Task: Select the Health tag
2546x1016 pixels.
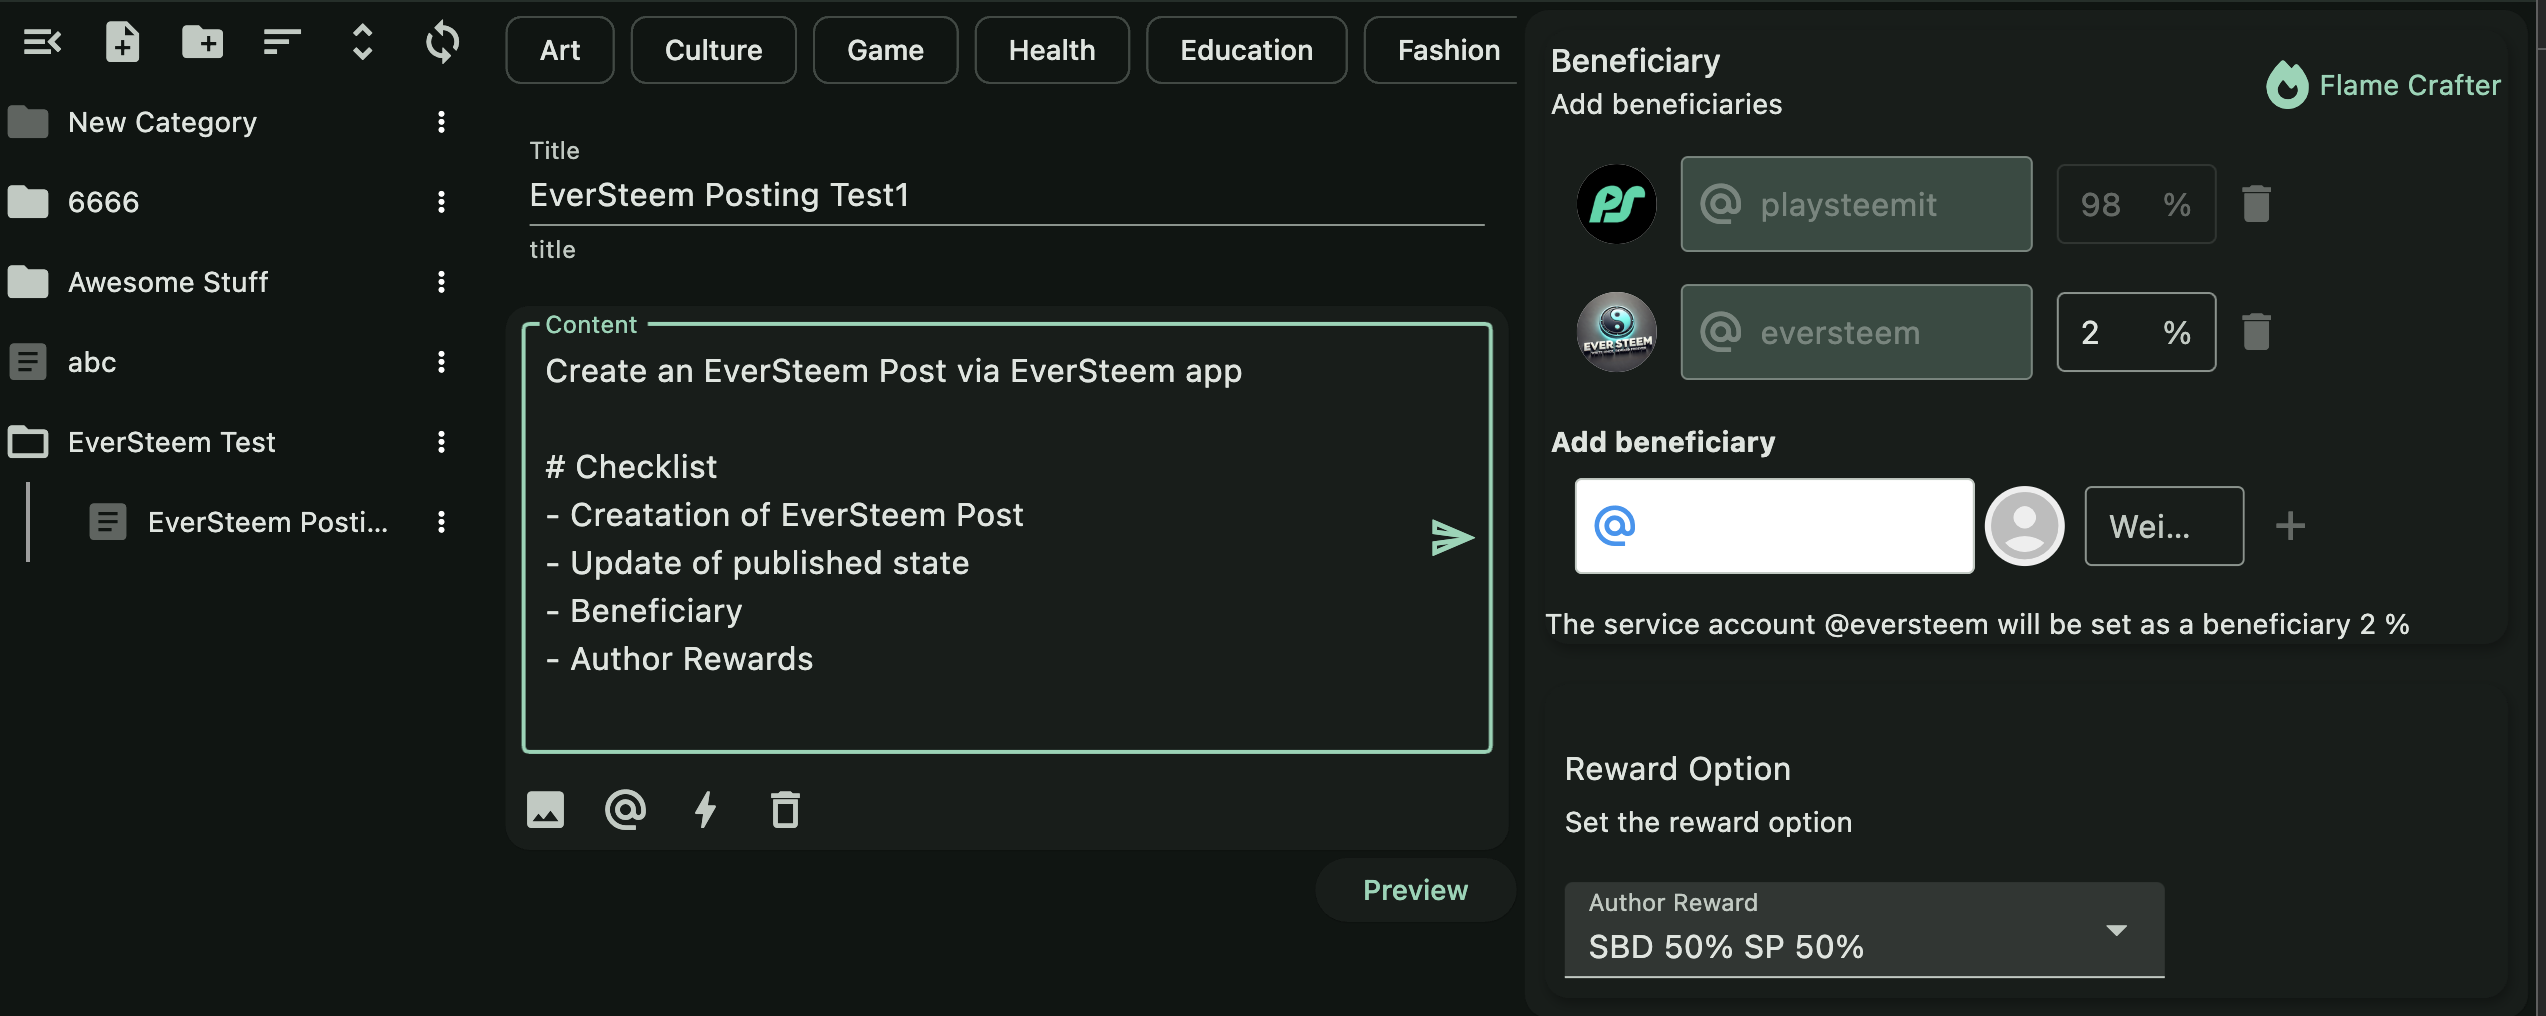Action: (x=1052, y=50)
